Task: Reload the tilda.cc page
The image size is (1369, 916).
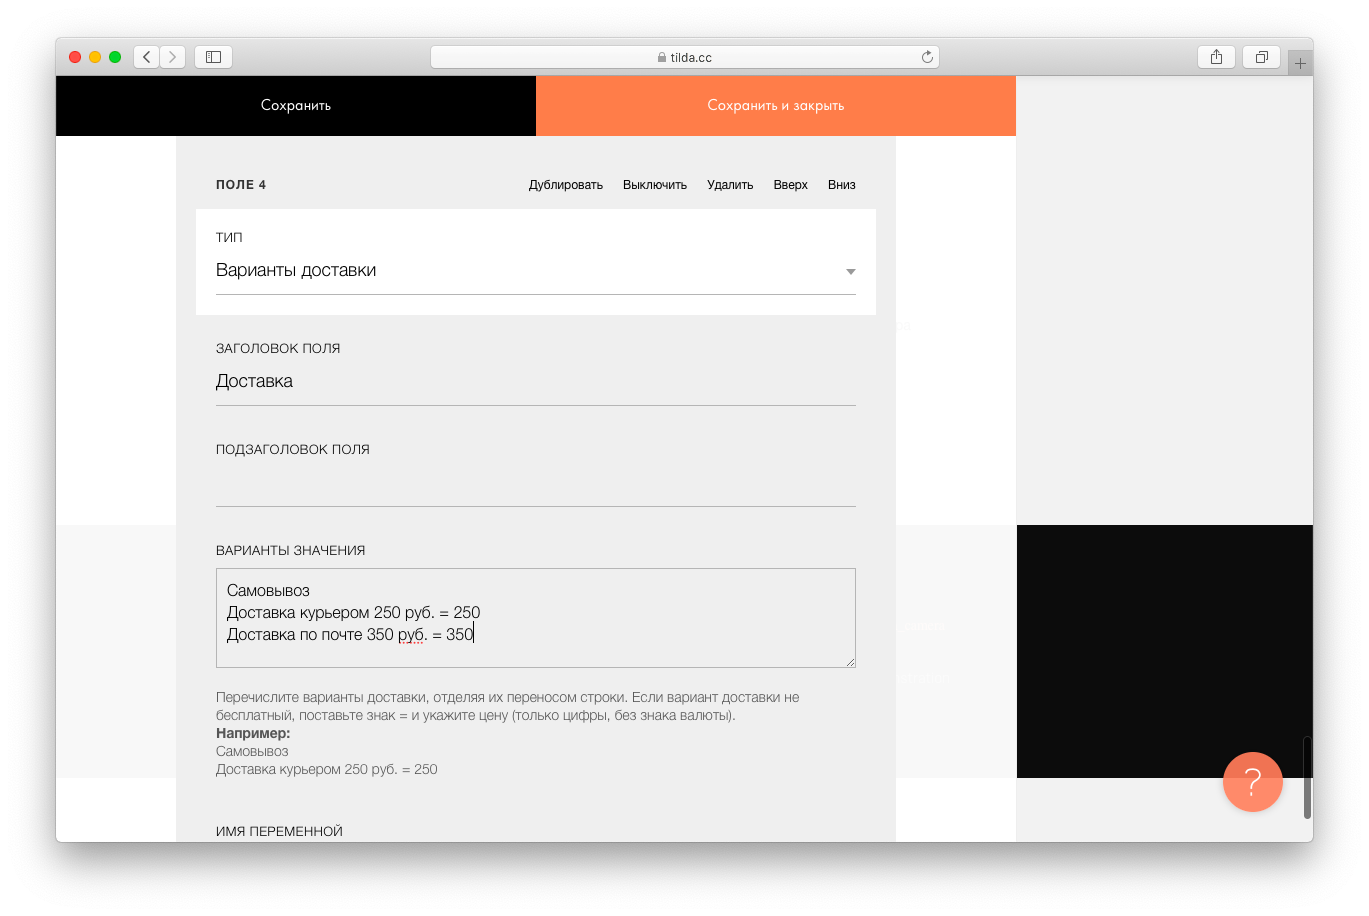Action: [927, 57]
